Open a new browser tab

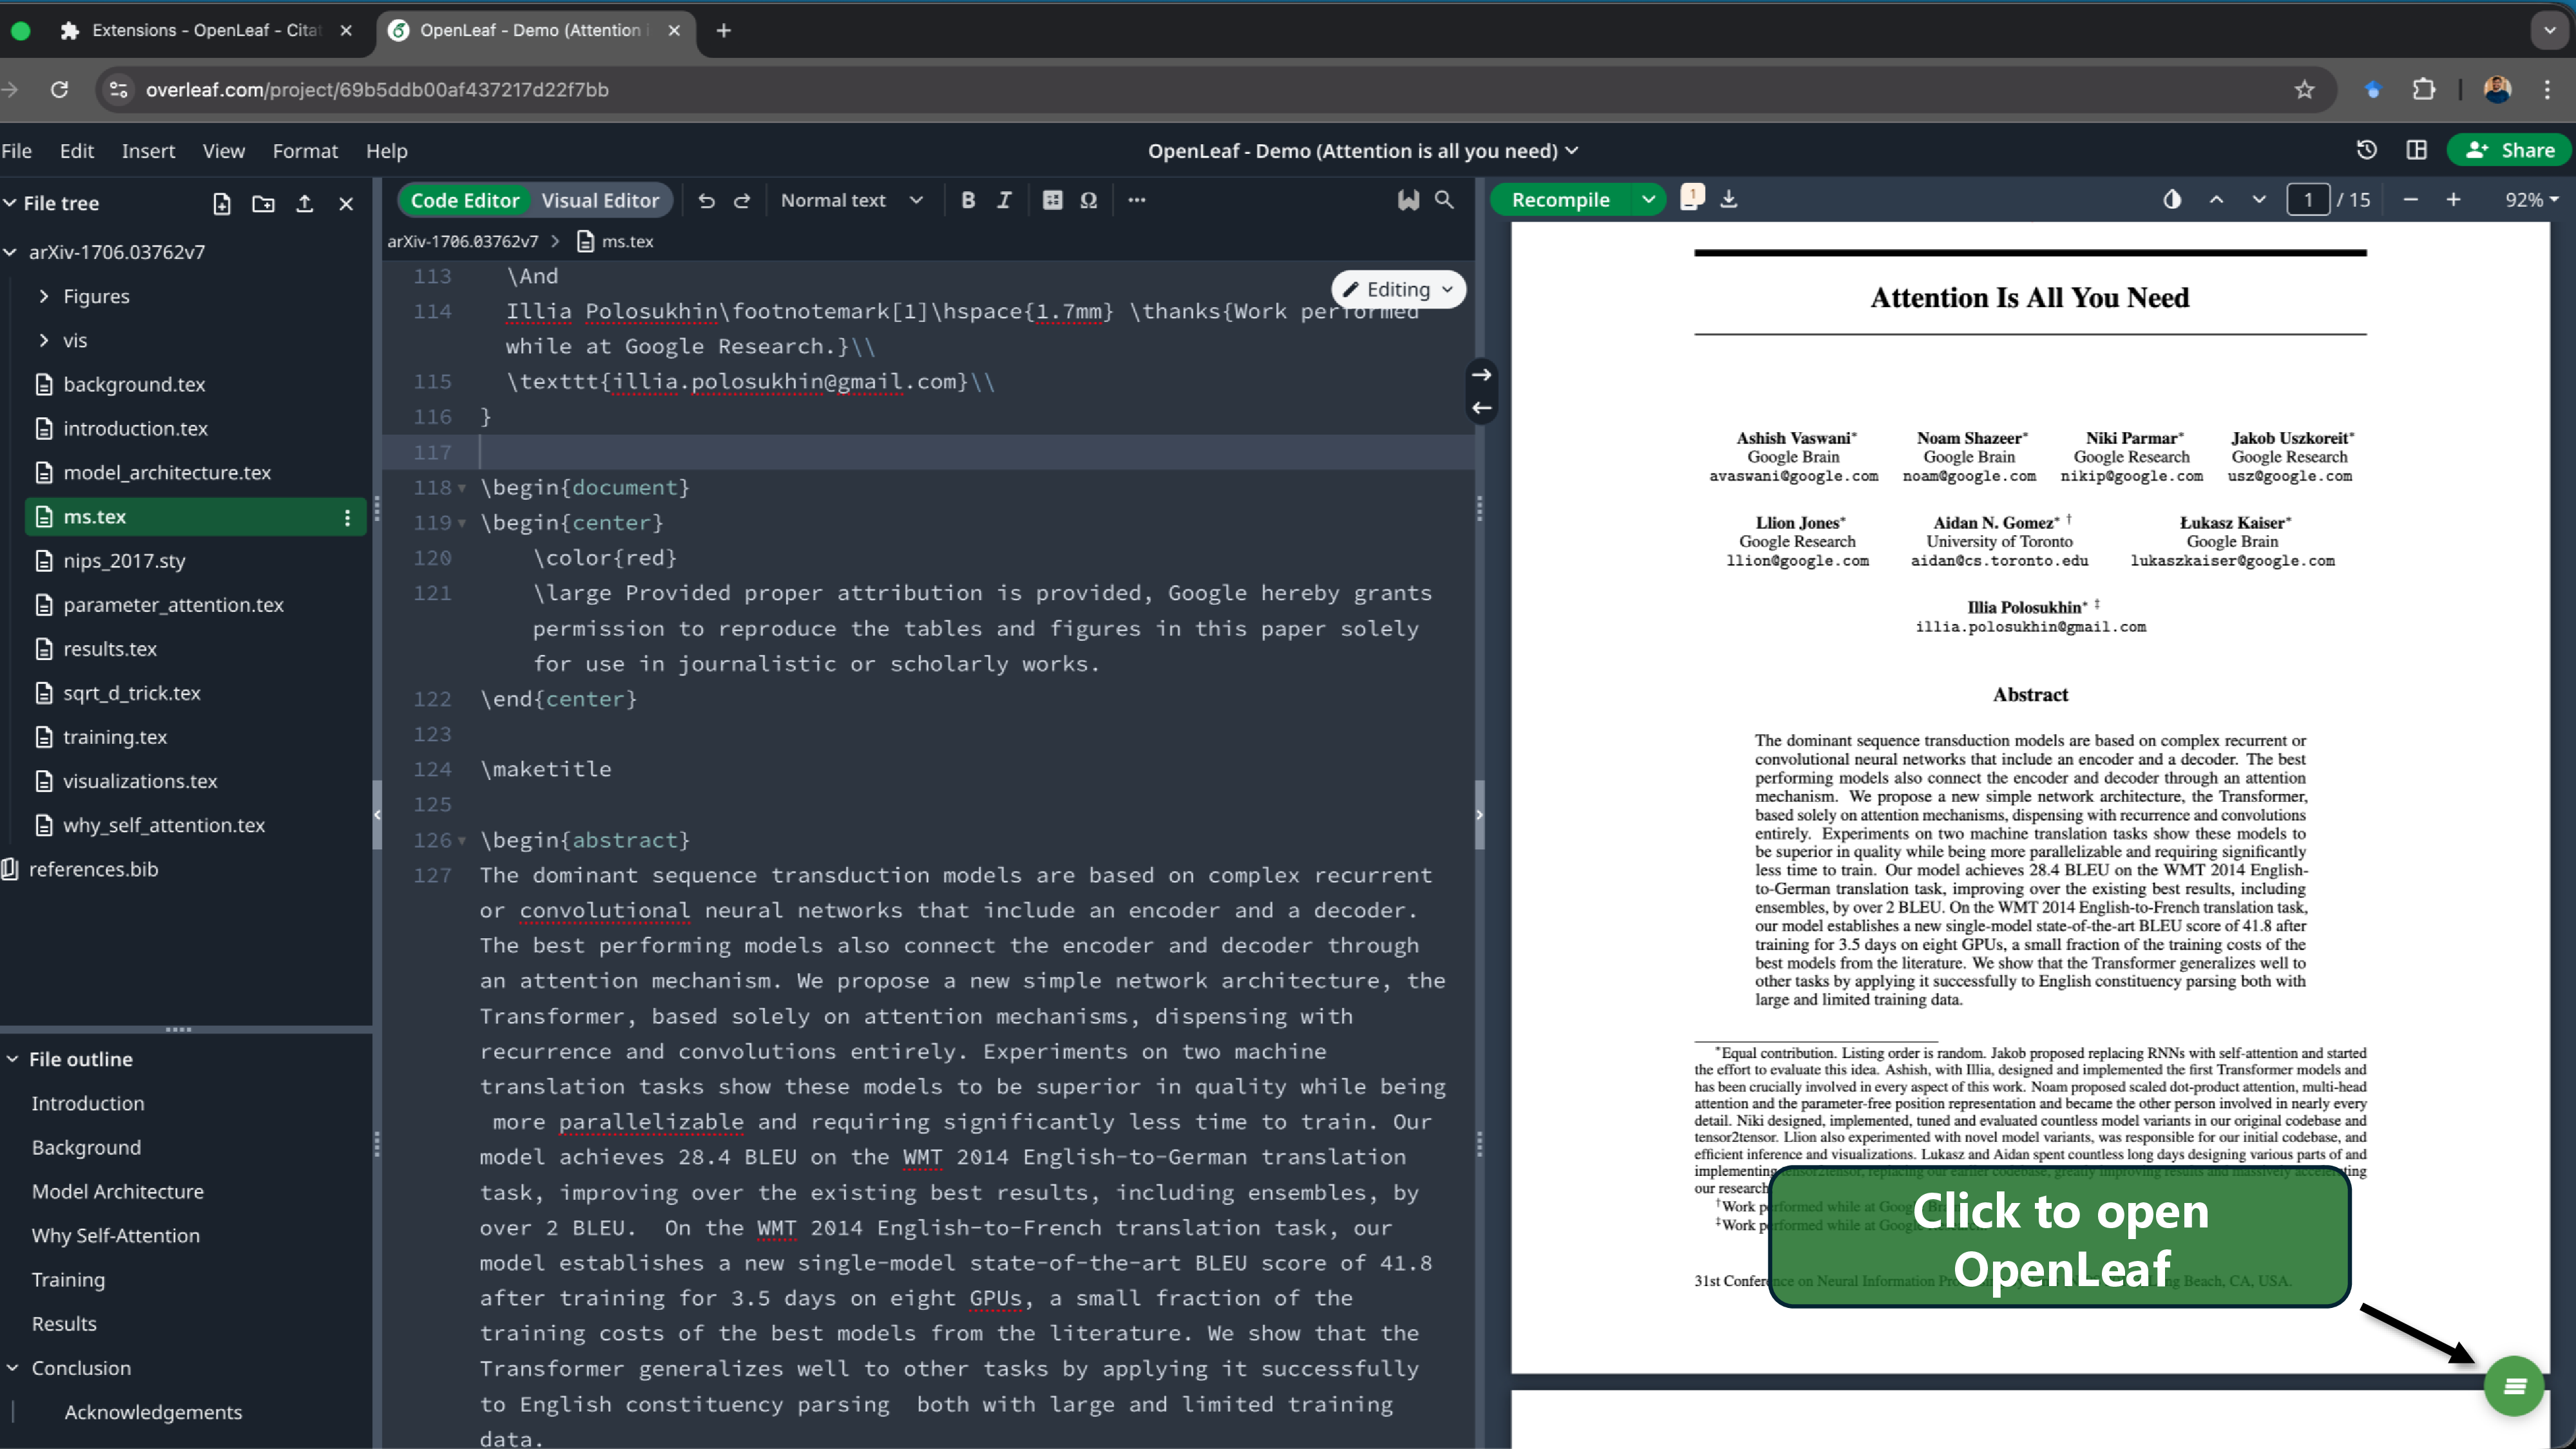coord(723,31)
